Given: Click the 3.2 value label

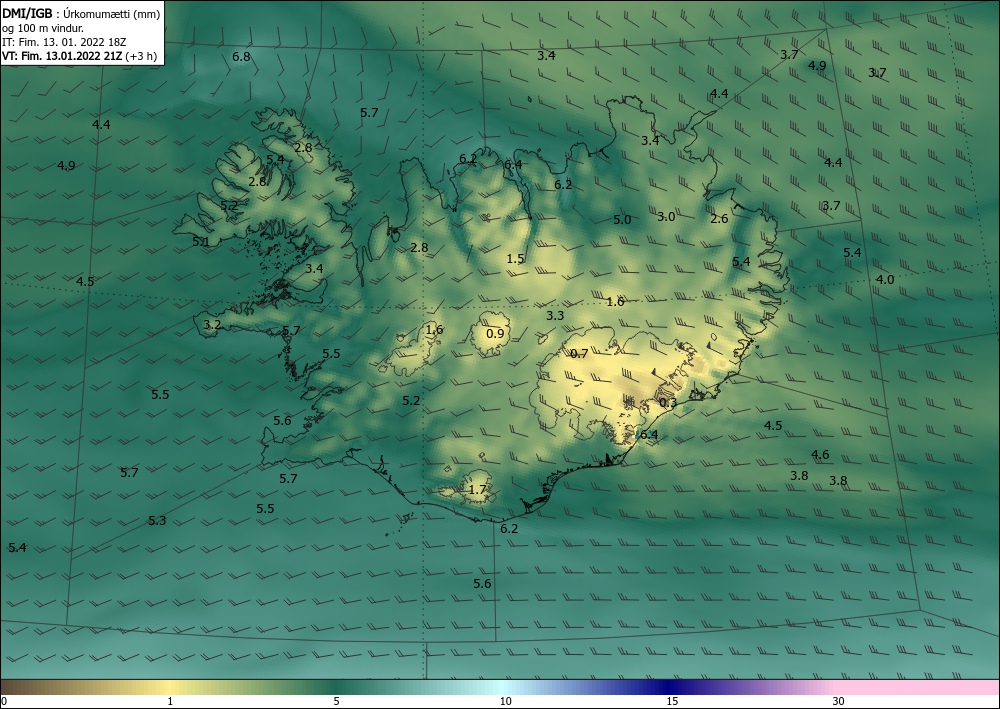Looking at the screenshot, I should (x=212, y=325).
